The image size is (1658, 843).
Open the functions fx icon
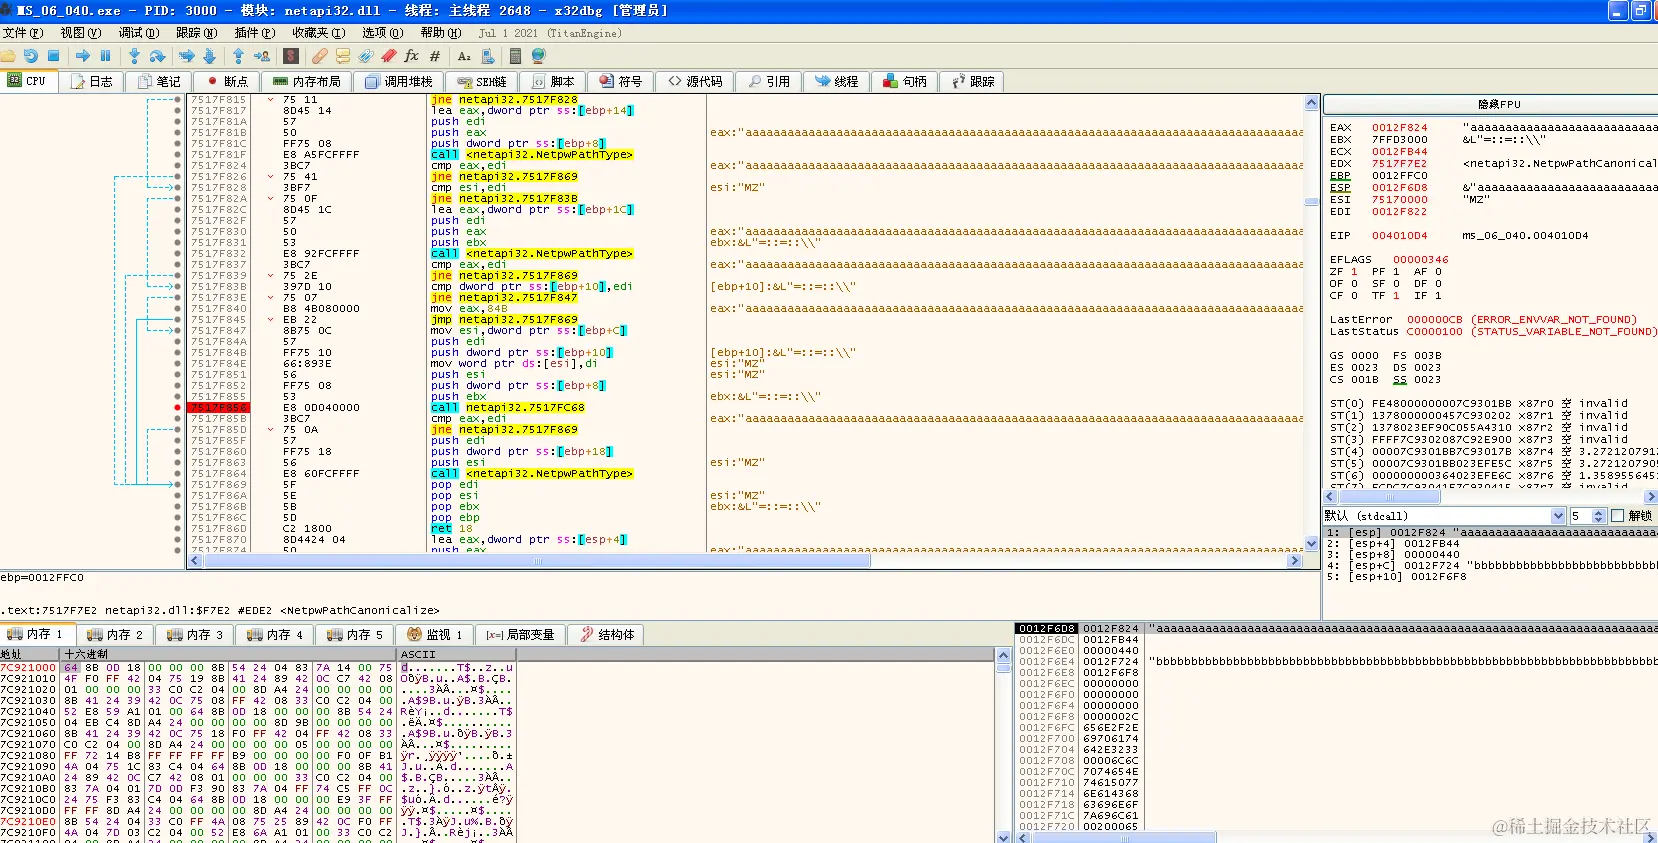click(x=411, y=56)
